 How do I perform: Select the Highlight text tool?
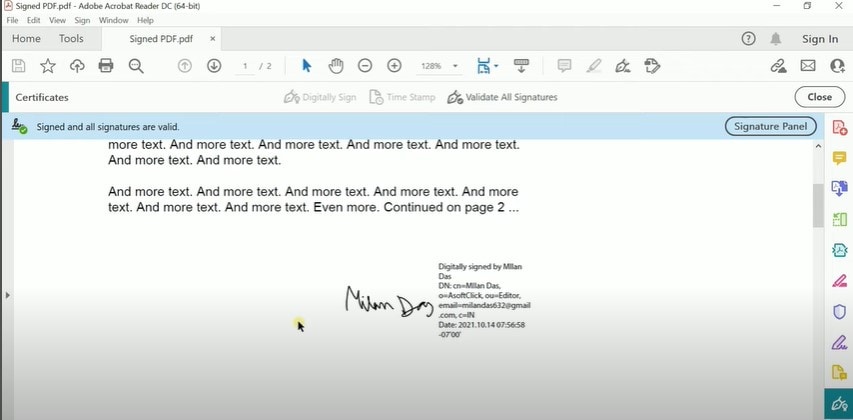pyautogui.click(x=594, y=66)
